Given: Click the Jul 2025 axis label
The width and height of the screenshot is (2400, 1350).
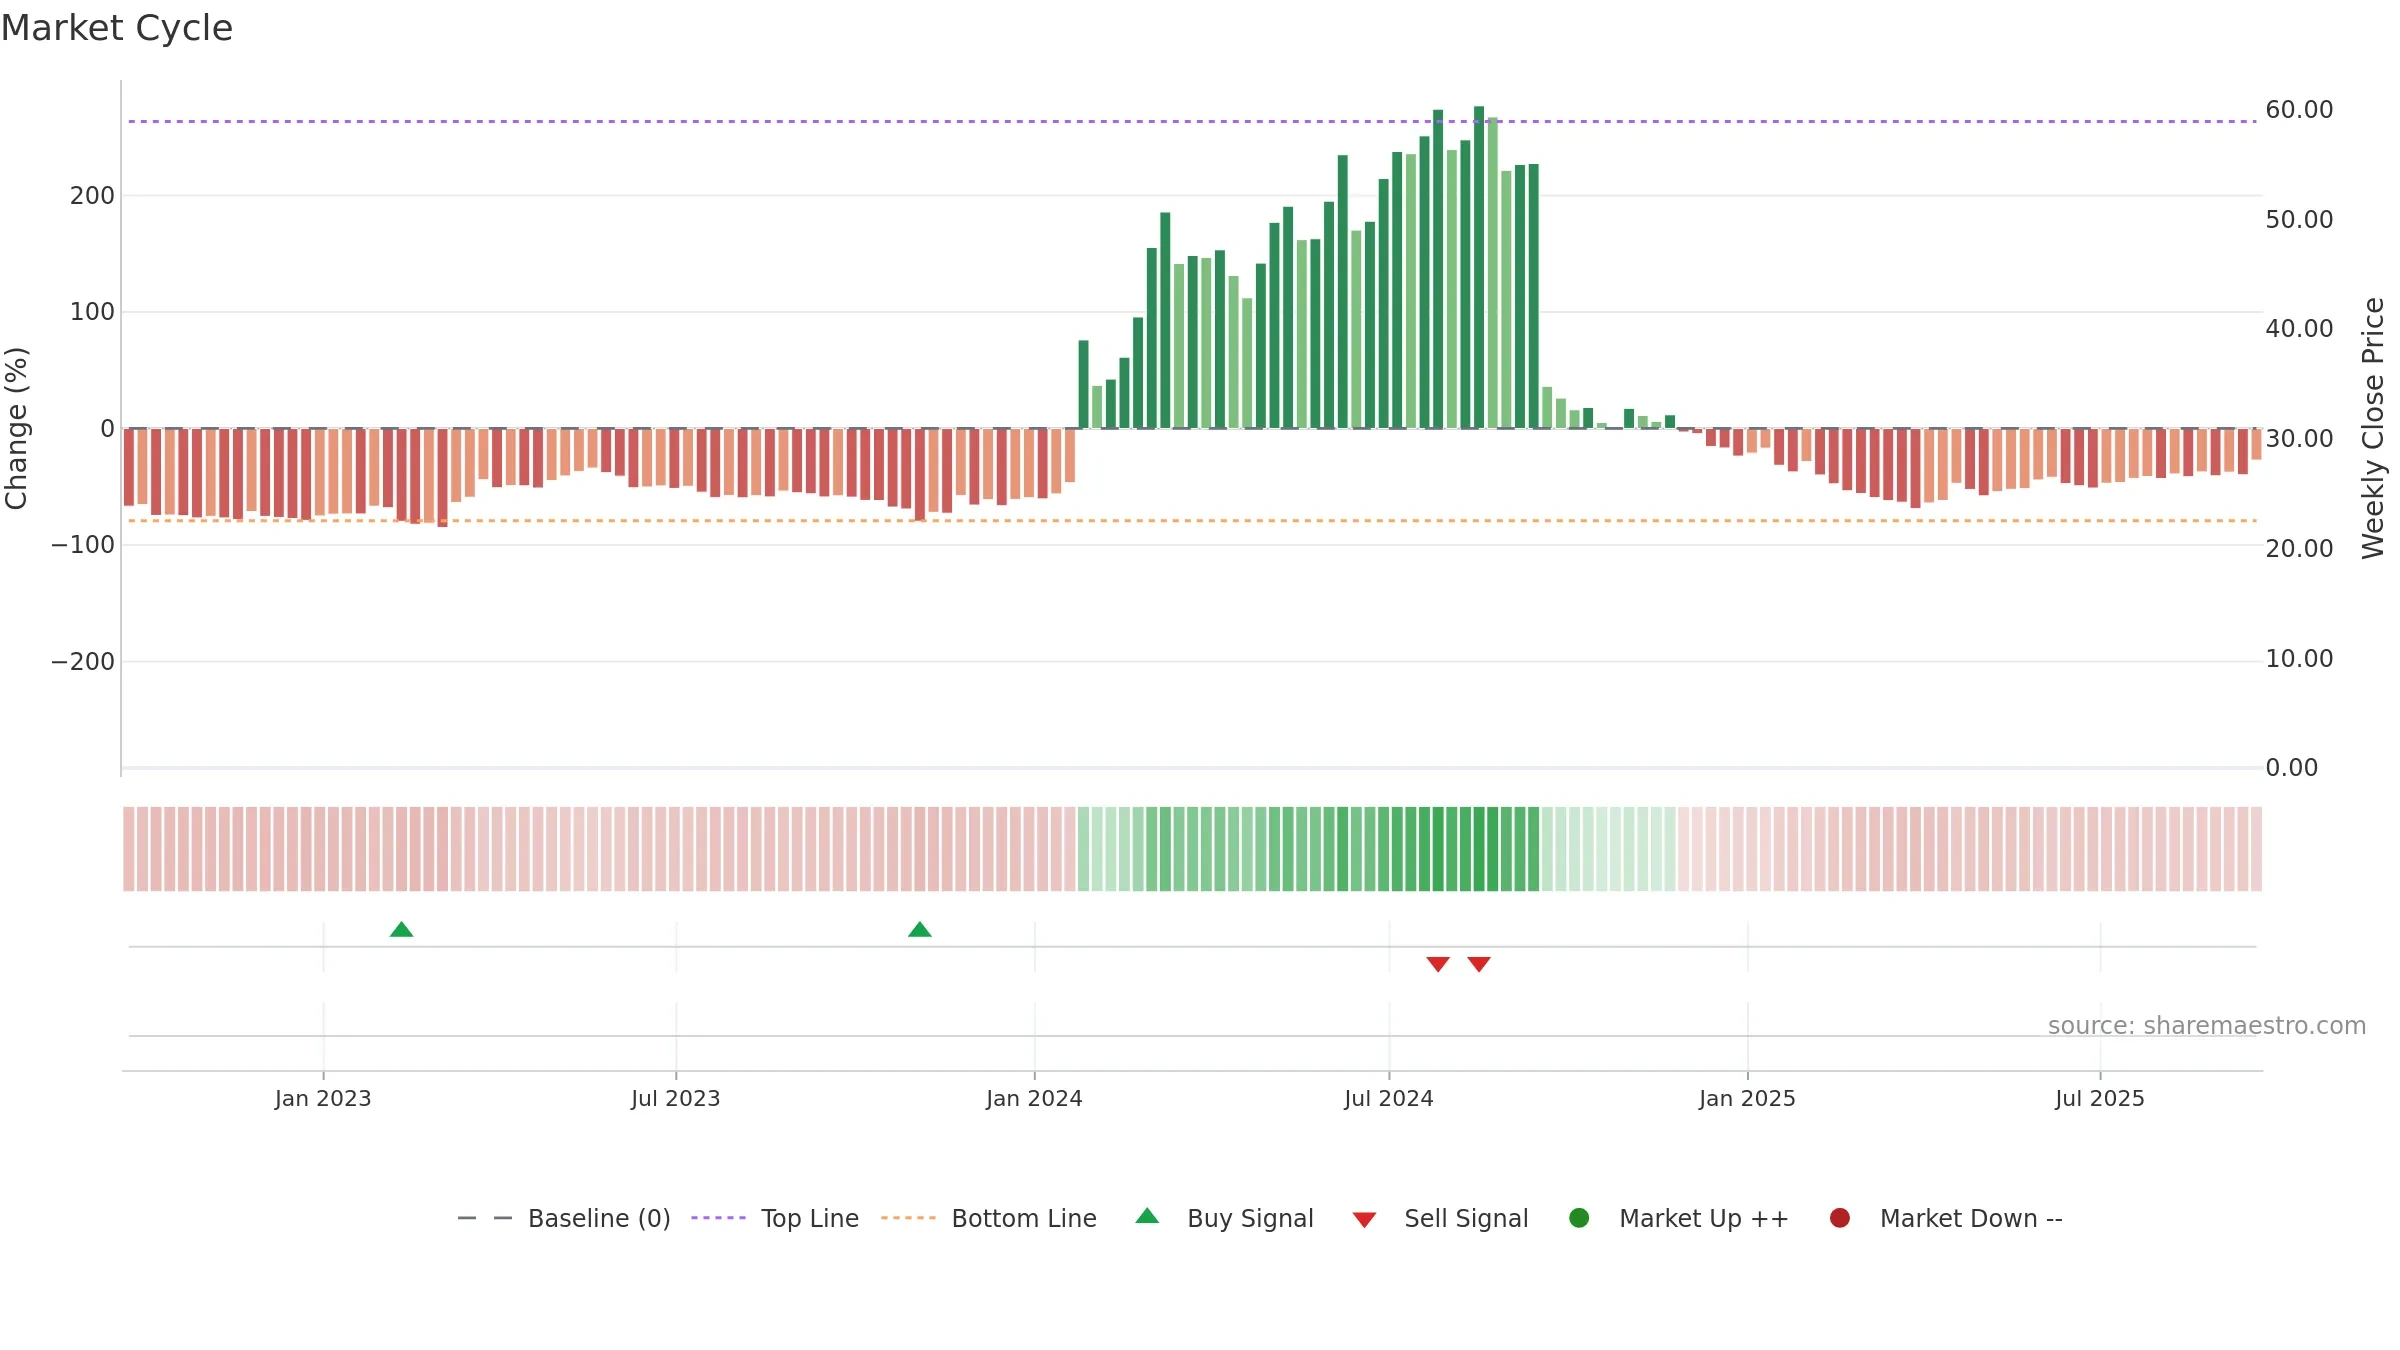Looking at the screenshot, I should coord(2100,1099).
